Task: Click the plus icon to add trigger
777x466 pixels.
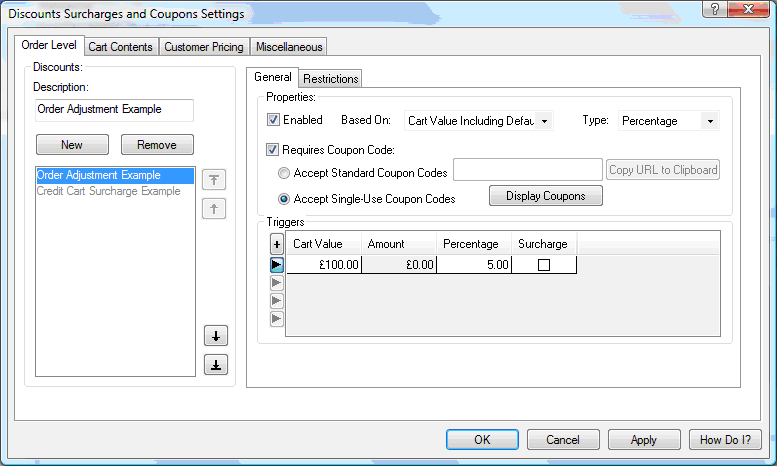Action: 277,244
